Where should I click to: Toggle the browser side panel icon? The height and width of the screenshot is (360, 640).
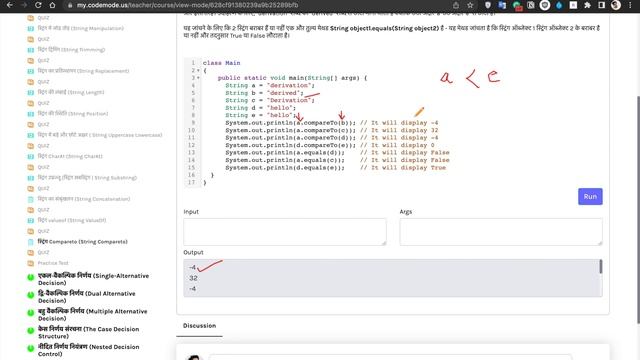602,5
